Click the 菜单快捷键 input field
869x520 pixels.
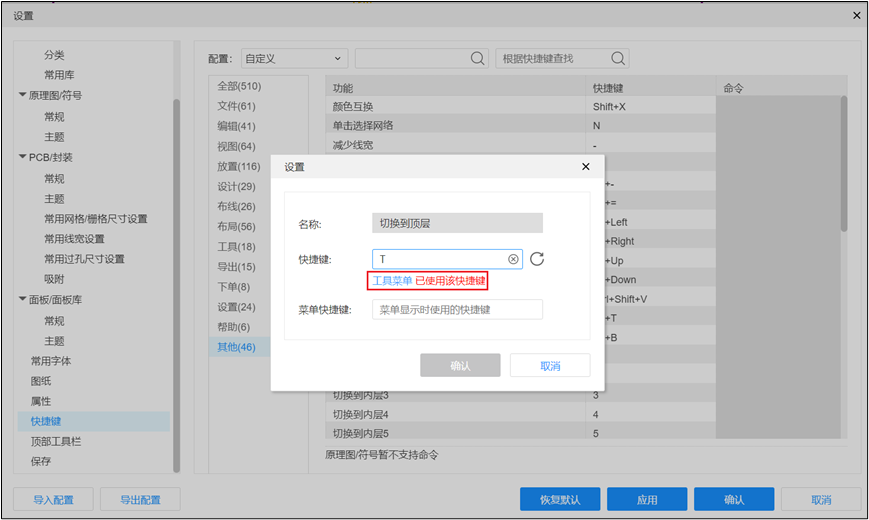457,309
